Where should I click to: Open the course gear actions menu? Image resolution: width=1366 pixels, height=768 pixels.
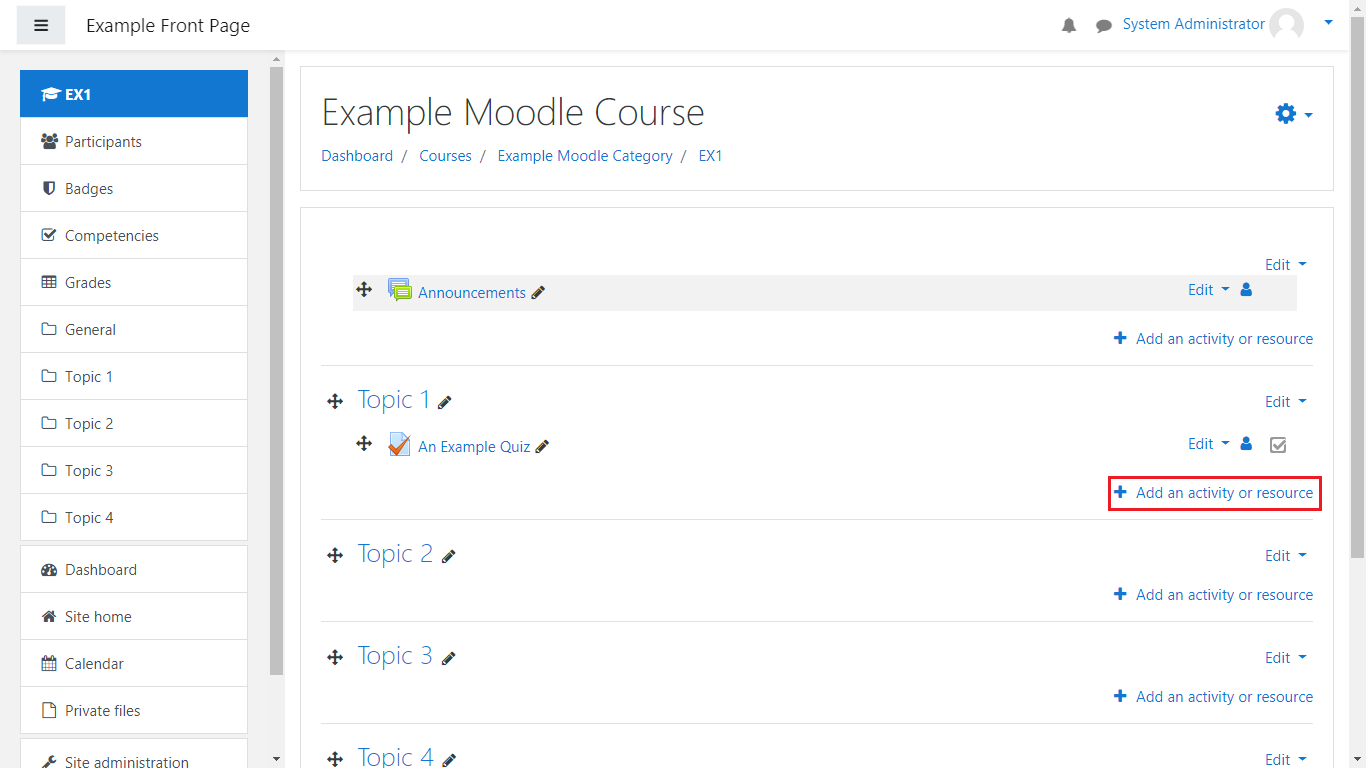tap(1293, 114)
